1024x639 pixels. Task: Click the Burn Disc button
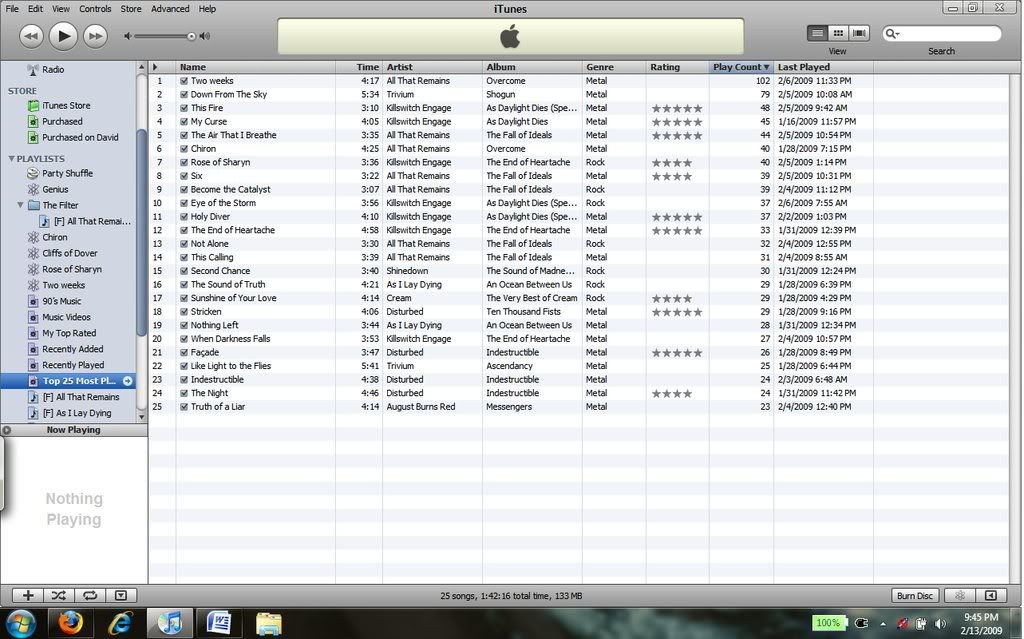point(914,595)
